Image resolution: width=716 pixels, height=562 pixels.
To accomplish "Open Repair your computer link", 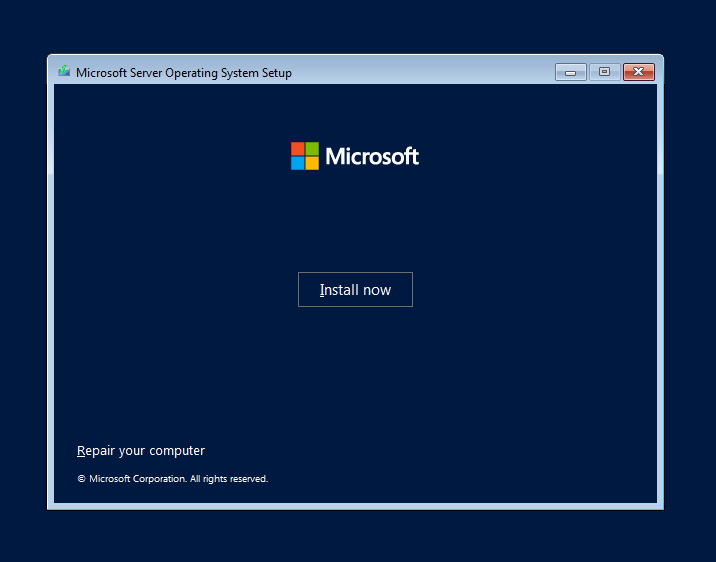I will tap(141, 451).
